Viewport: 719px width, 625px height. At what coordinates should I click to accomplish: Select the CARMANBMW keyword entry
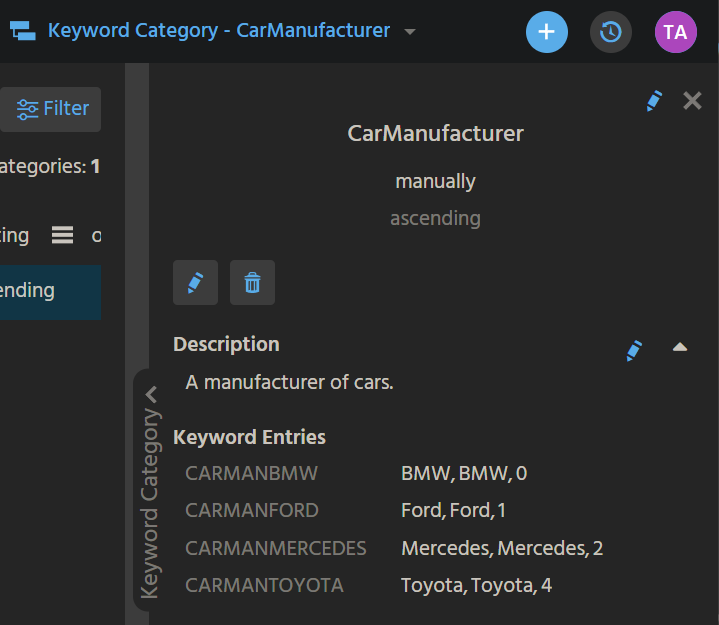(x=251, y=473)
